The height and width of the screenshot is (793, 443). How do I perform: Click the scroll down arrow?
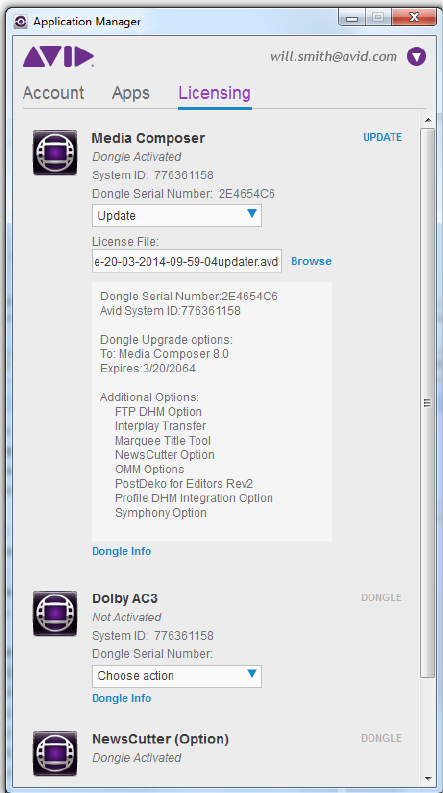(428, 778)
